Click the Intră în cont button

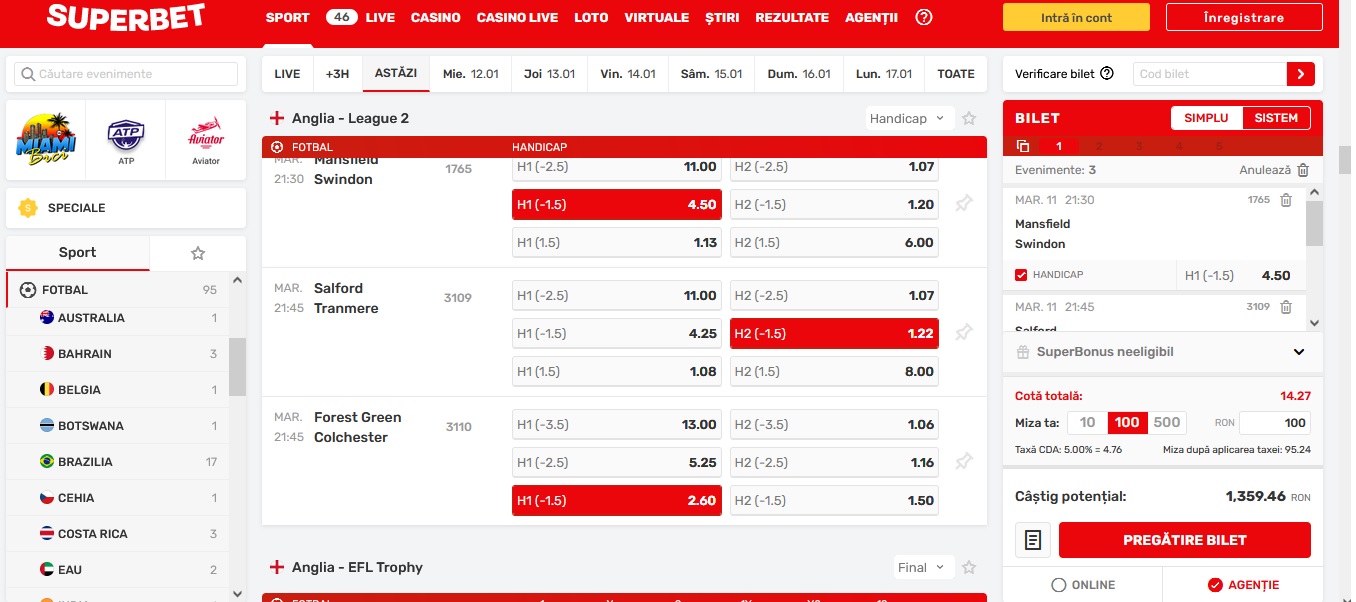tap(1077, 17)
